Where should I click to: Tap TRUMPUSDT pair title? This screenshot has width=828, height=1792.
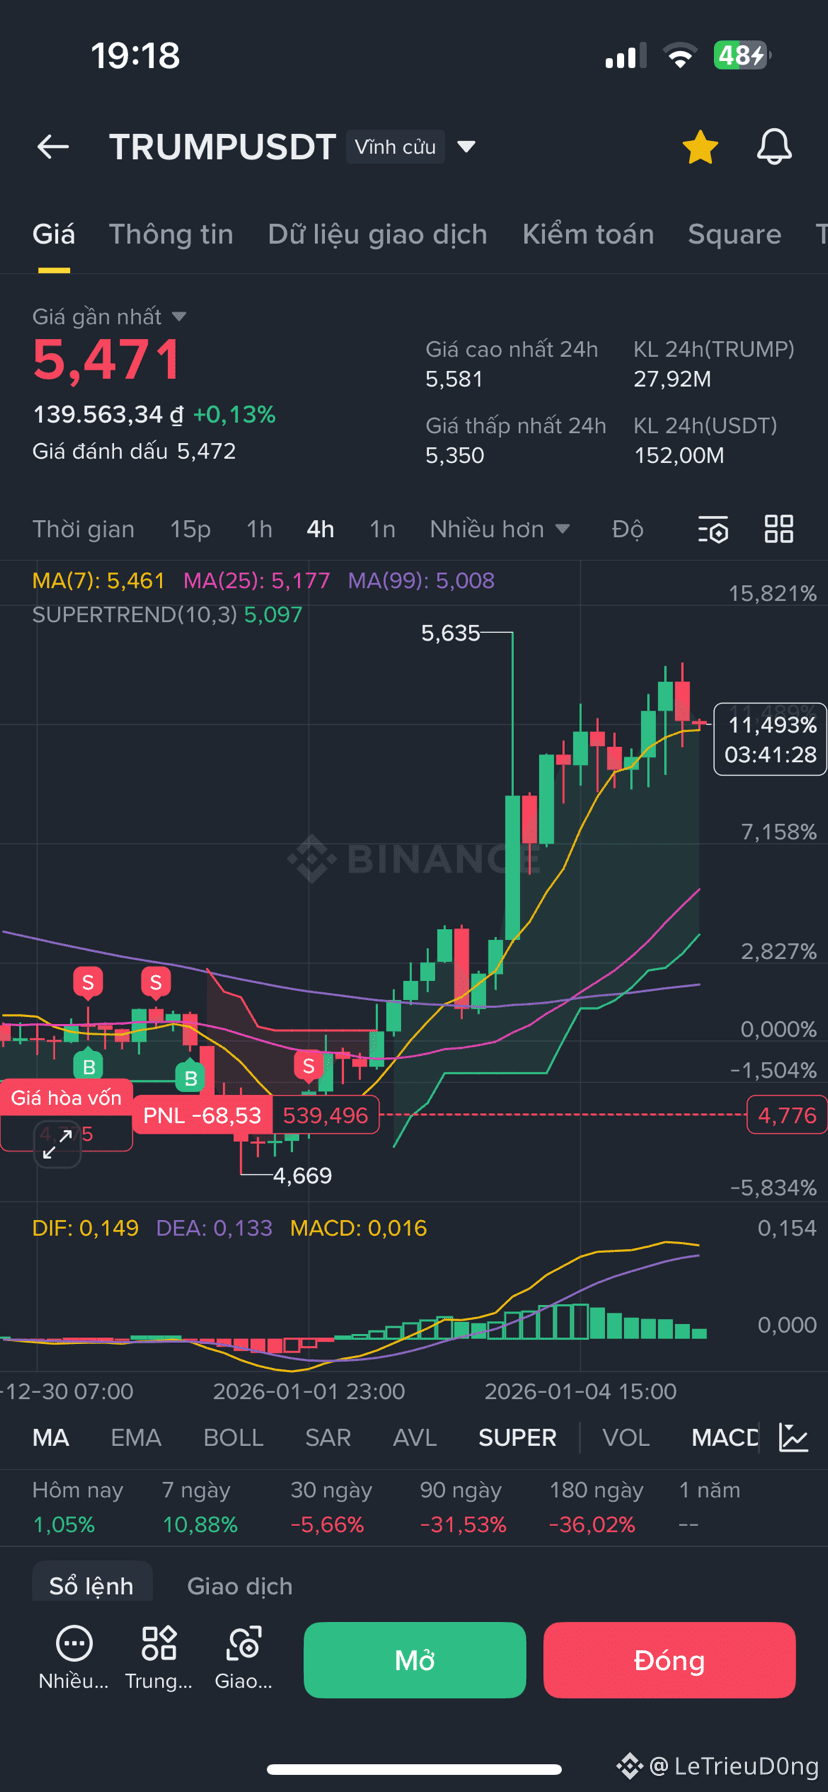(x=222, y=147)
